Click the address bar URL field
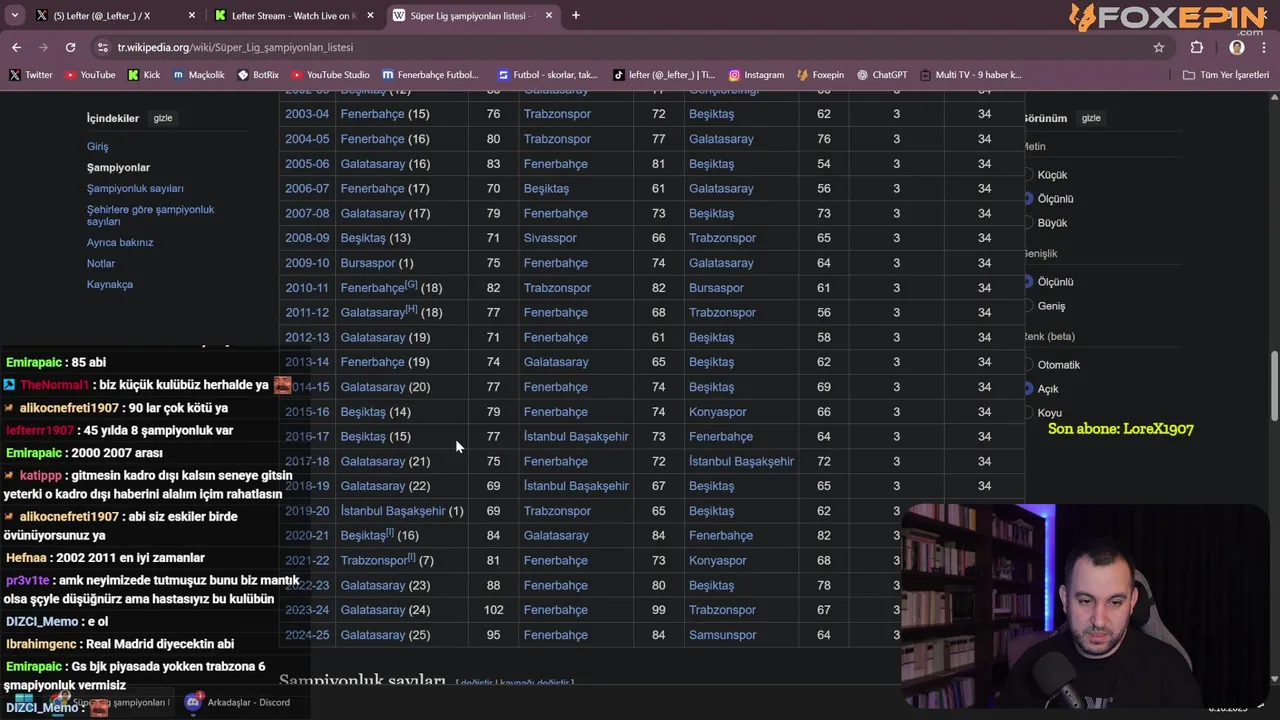 [x=620, y=47]
